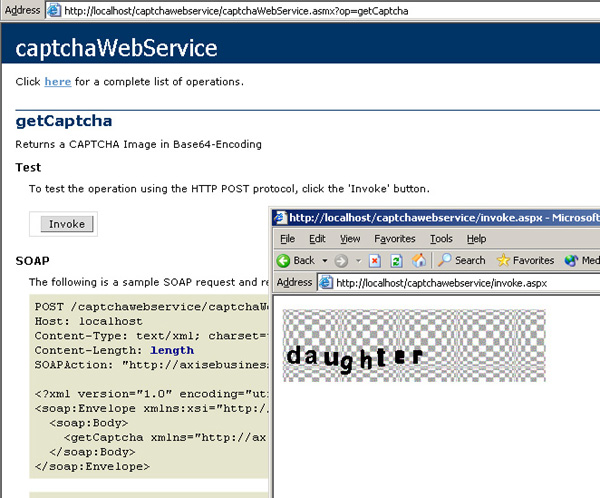Click the Stop loading icon

pos(375,261)
